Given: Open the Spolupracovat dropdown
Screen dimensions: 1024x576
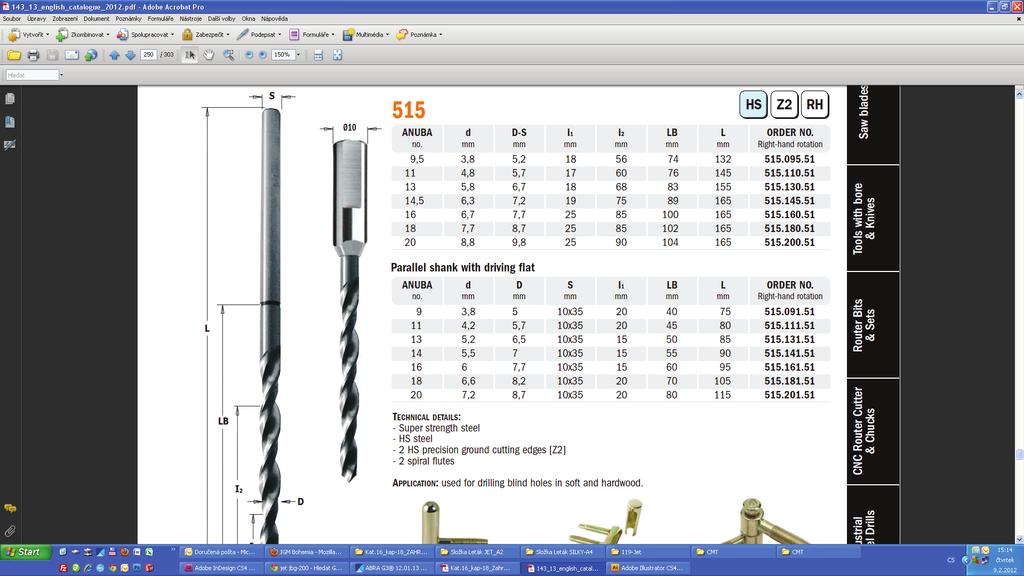Looking at the screenshot, I should tap(145, 35).
